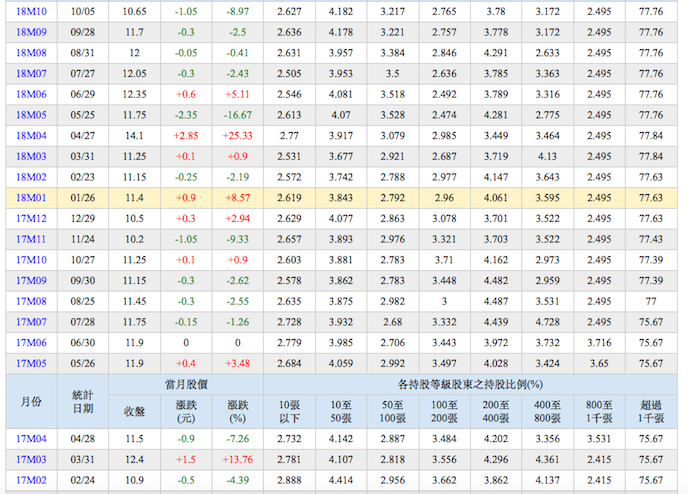Select the closing price 14.1 cell

pyautogui.click(x=134, y=136)
